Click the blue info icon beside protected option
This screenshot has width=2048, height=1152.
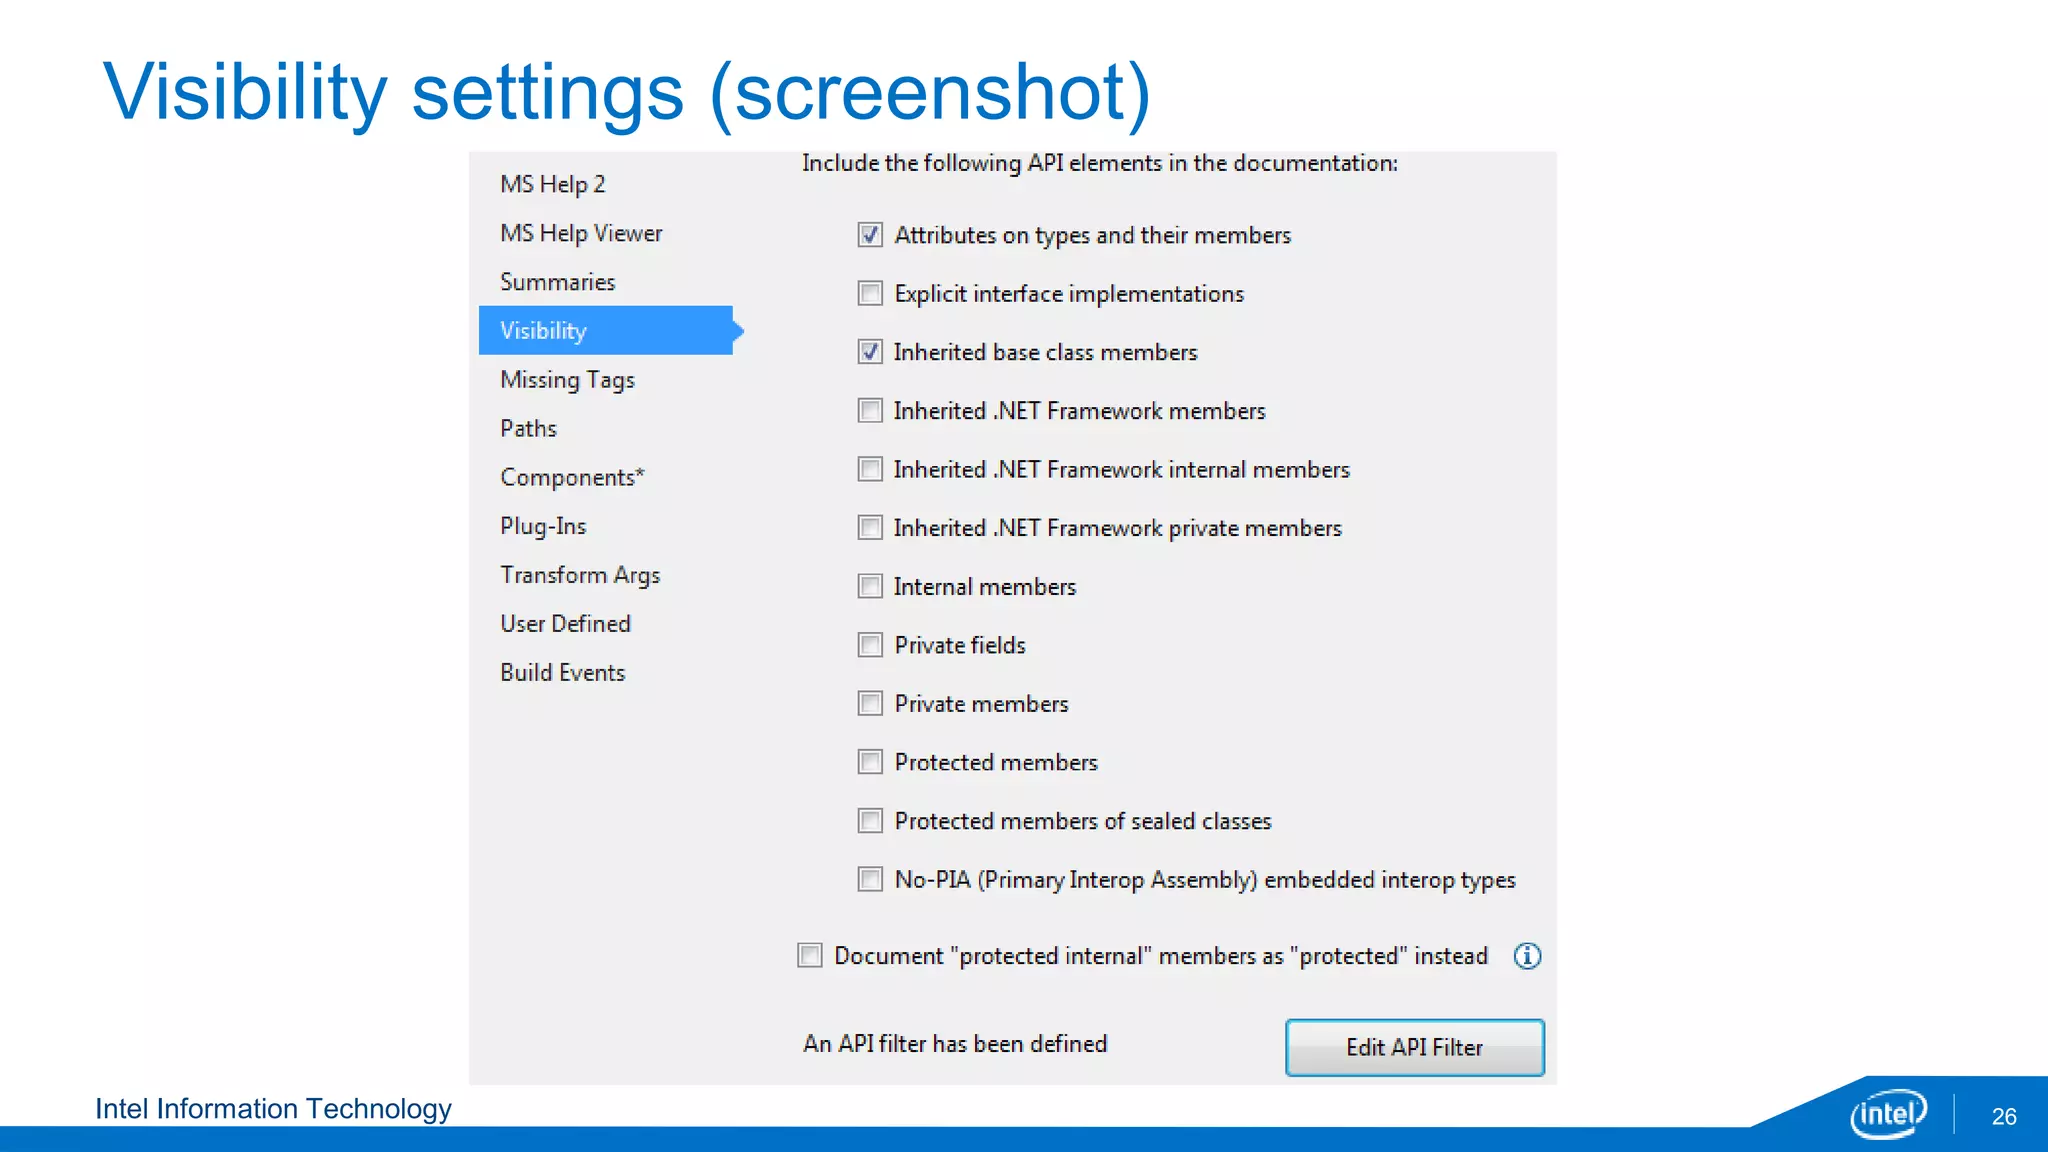[1527, 956]
